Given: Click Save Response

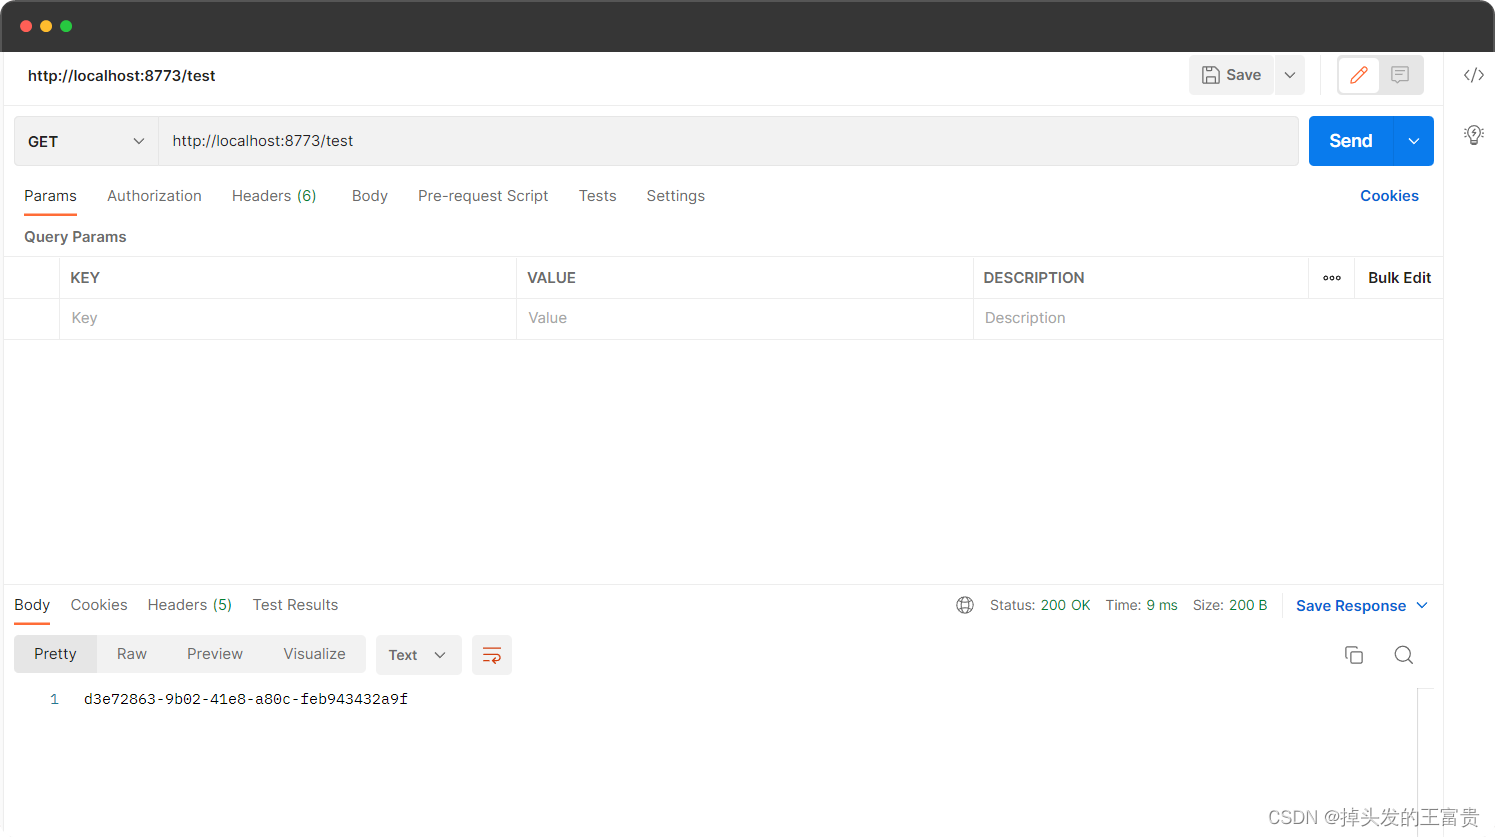Looking at the screenshot, I should pyautogui.click(x=1351, y=606).
